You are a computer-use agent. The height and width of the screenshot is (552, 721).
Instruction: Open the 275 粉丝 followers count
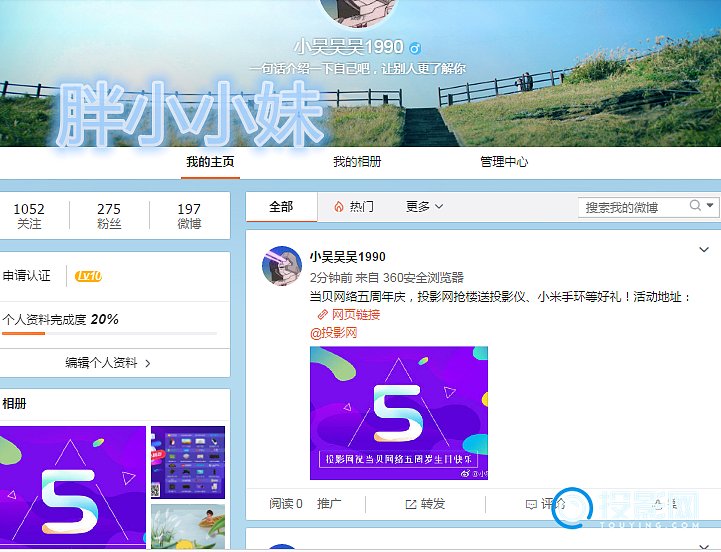pyautogui.click(x=109, y=216)
